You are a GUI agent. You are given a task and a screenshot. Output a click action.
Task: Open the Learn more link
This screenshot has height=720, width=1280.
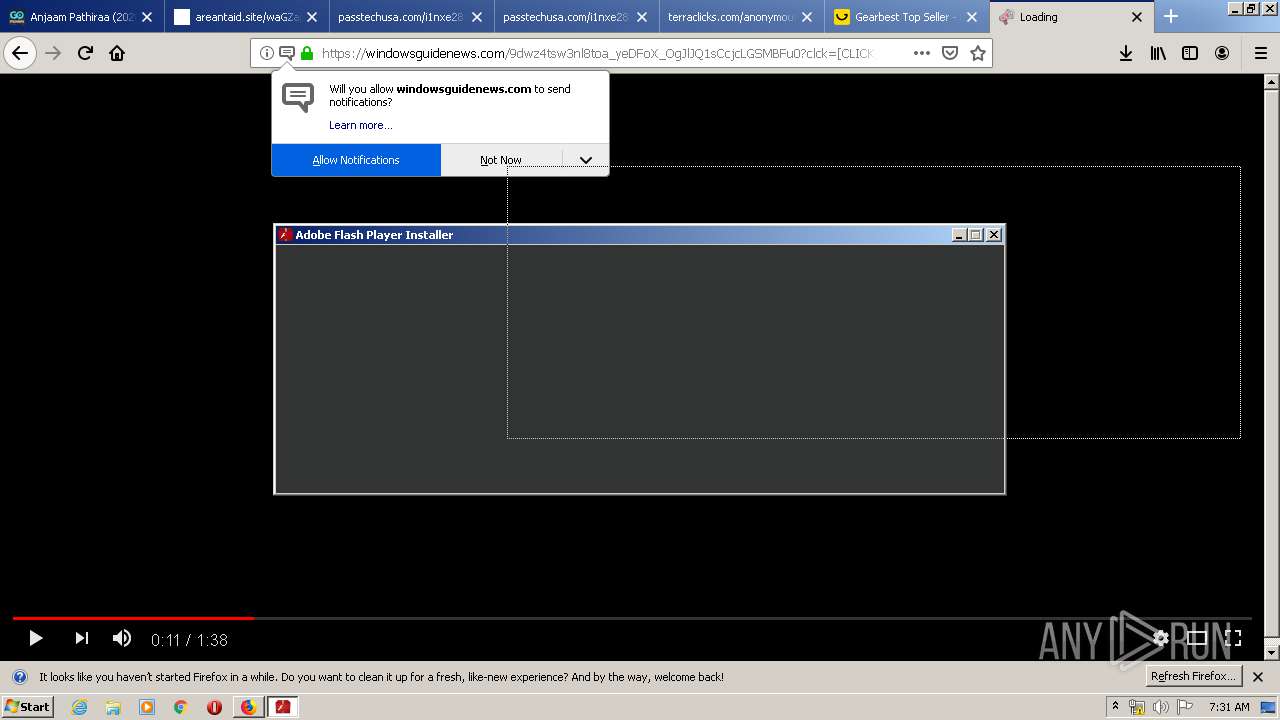point(361,125)
